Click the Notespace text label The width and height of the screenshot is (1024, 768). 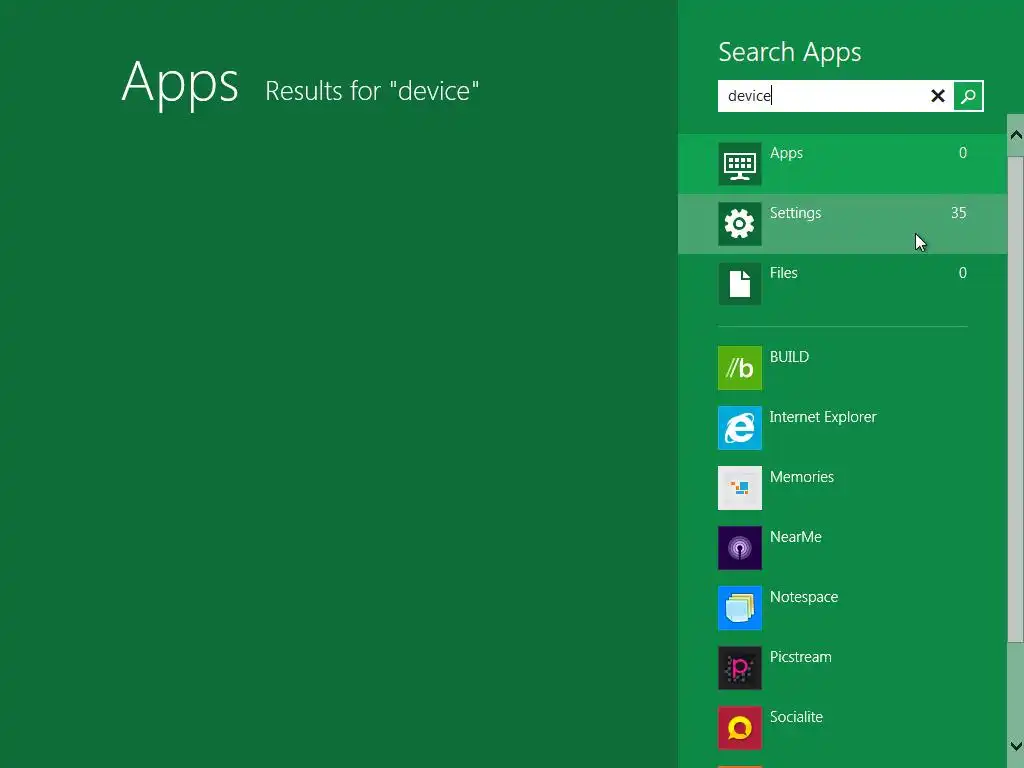tap(804, 597)
